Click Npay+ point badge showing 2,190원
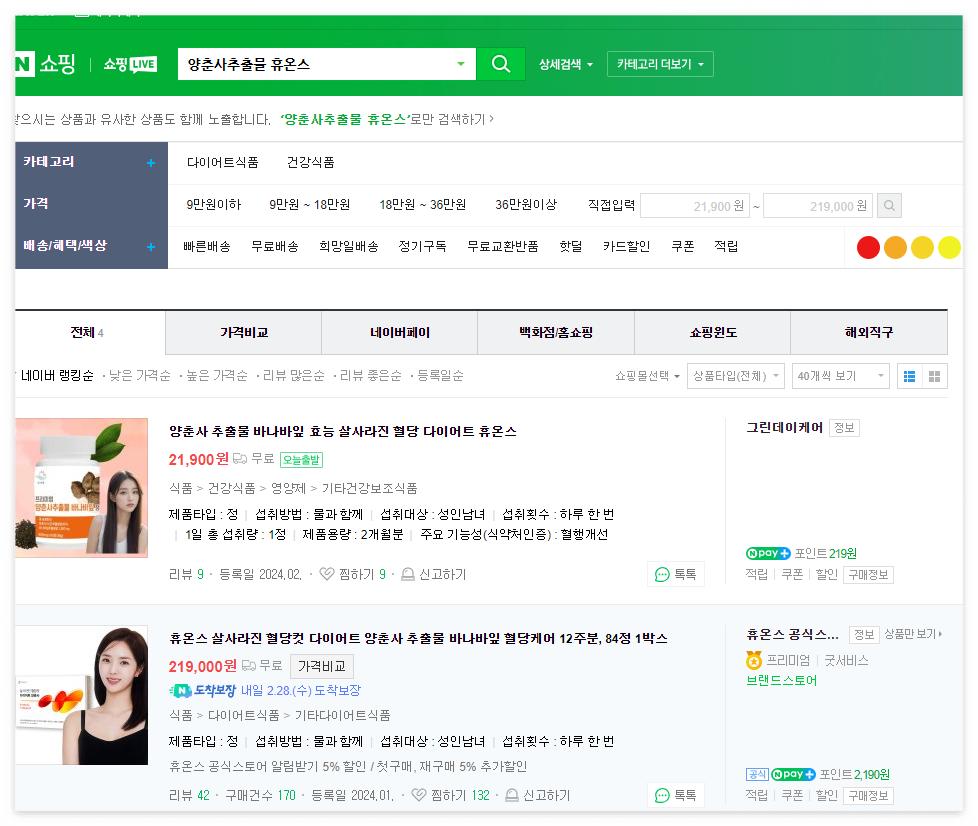The image size is (978, 826). point(793,774)
